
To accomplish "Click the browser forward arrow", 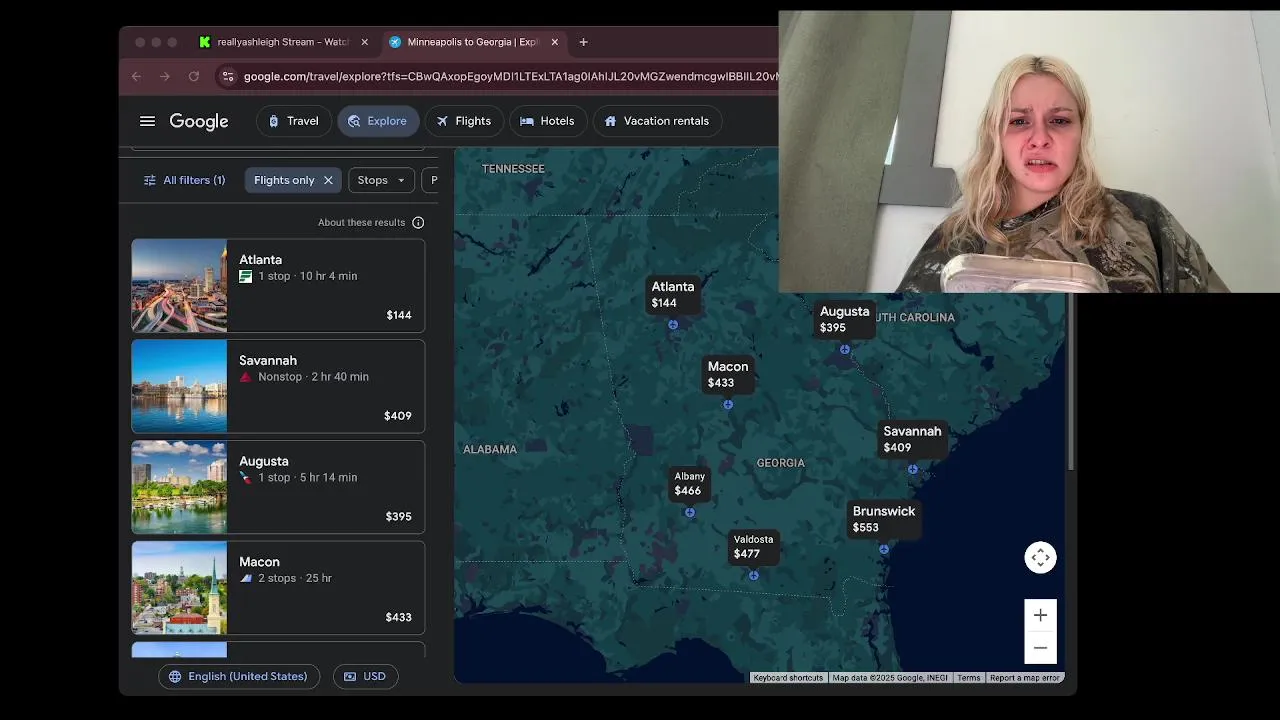I will coord(165,76).
